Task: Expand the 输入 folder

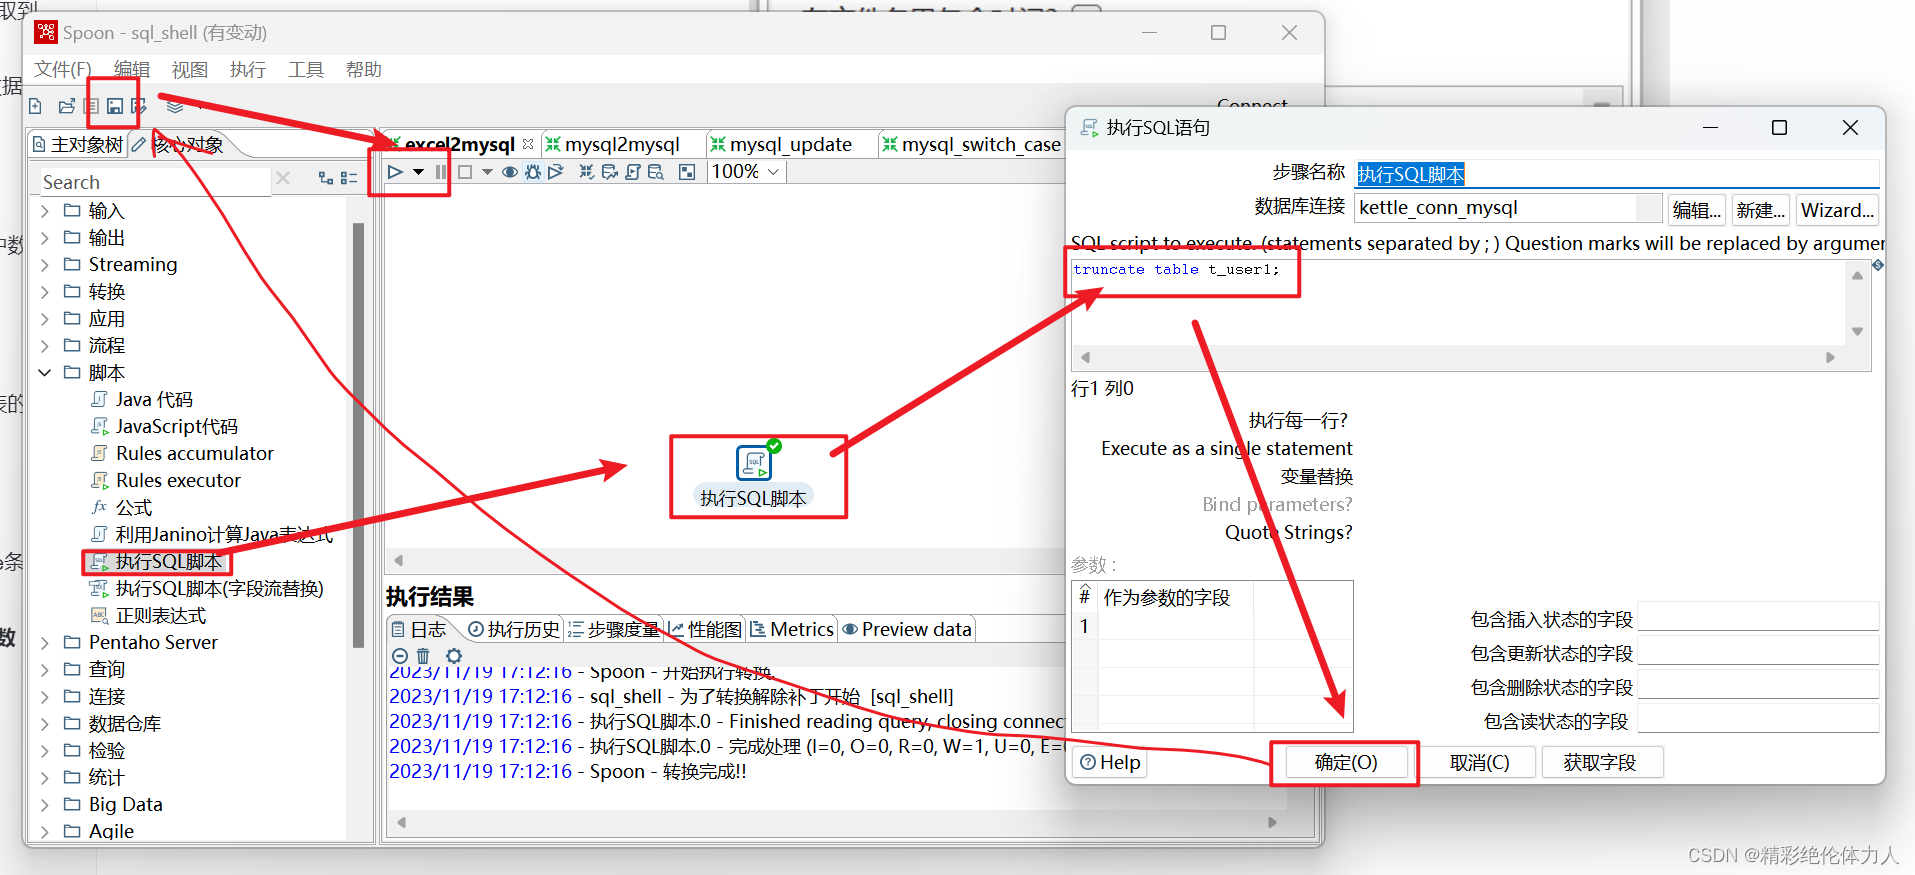Action: click(45, 211)
